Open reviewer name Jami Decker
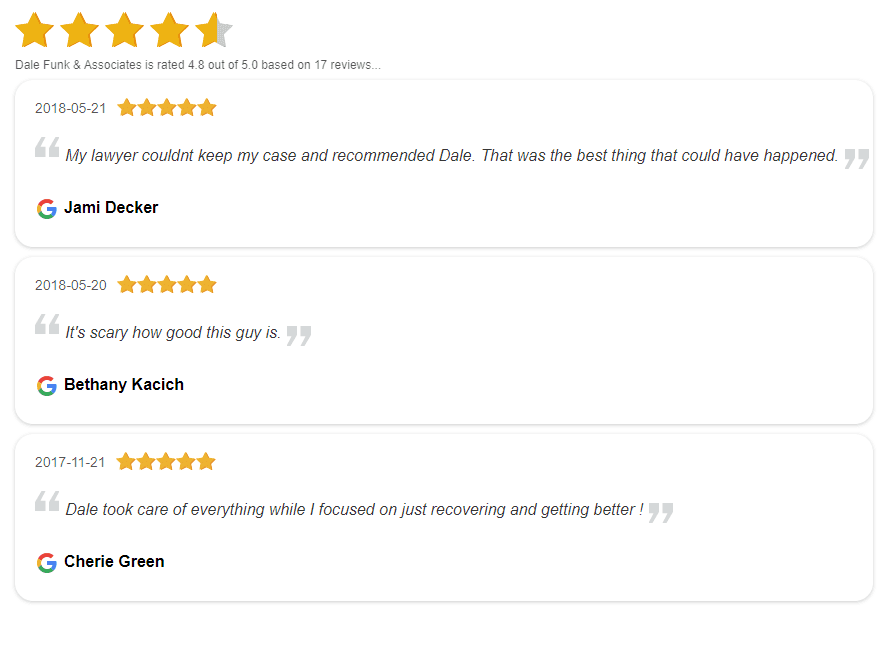This screenshot has width=888, height=652. click(111, 208)
